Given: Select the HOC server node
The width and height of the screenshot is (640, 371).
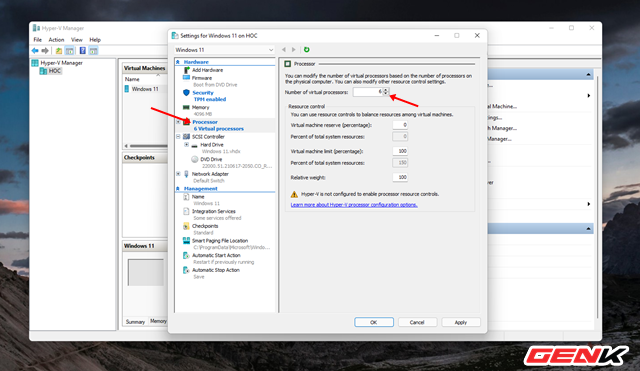Looking at the screenshot, I should (x=55, y=71).
